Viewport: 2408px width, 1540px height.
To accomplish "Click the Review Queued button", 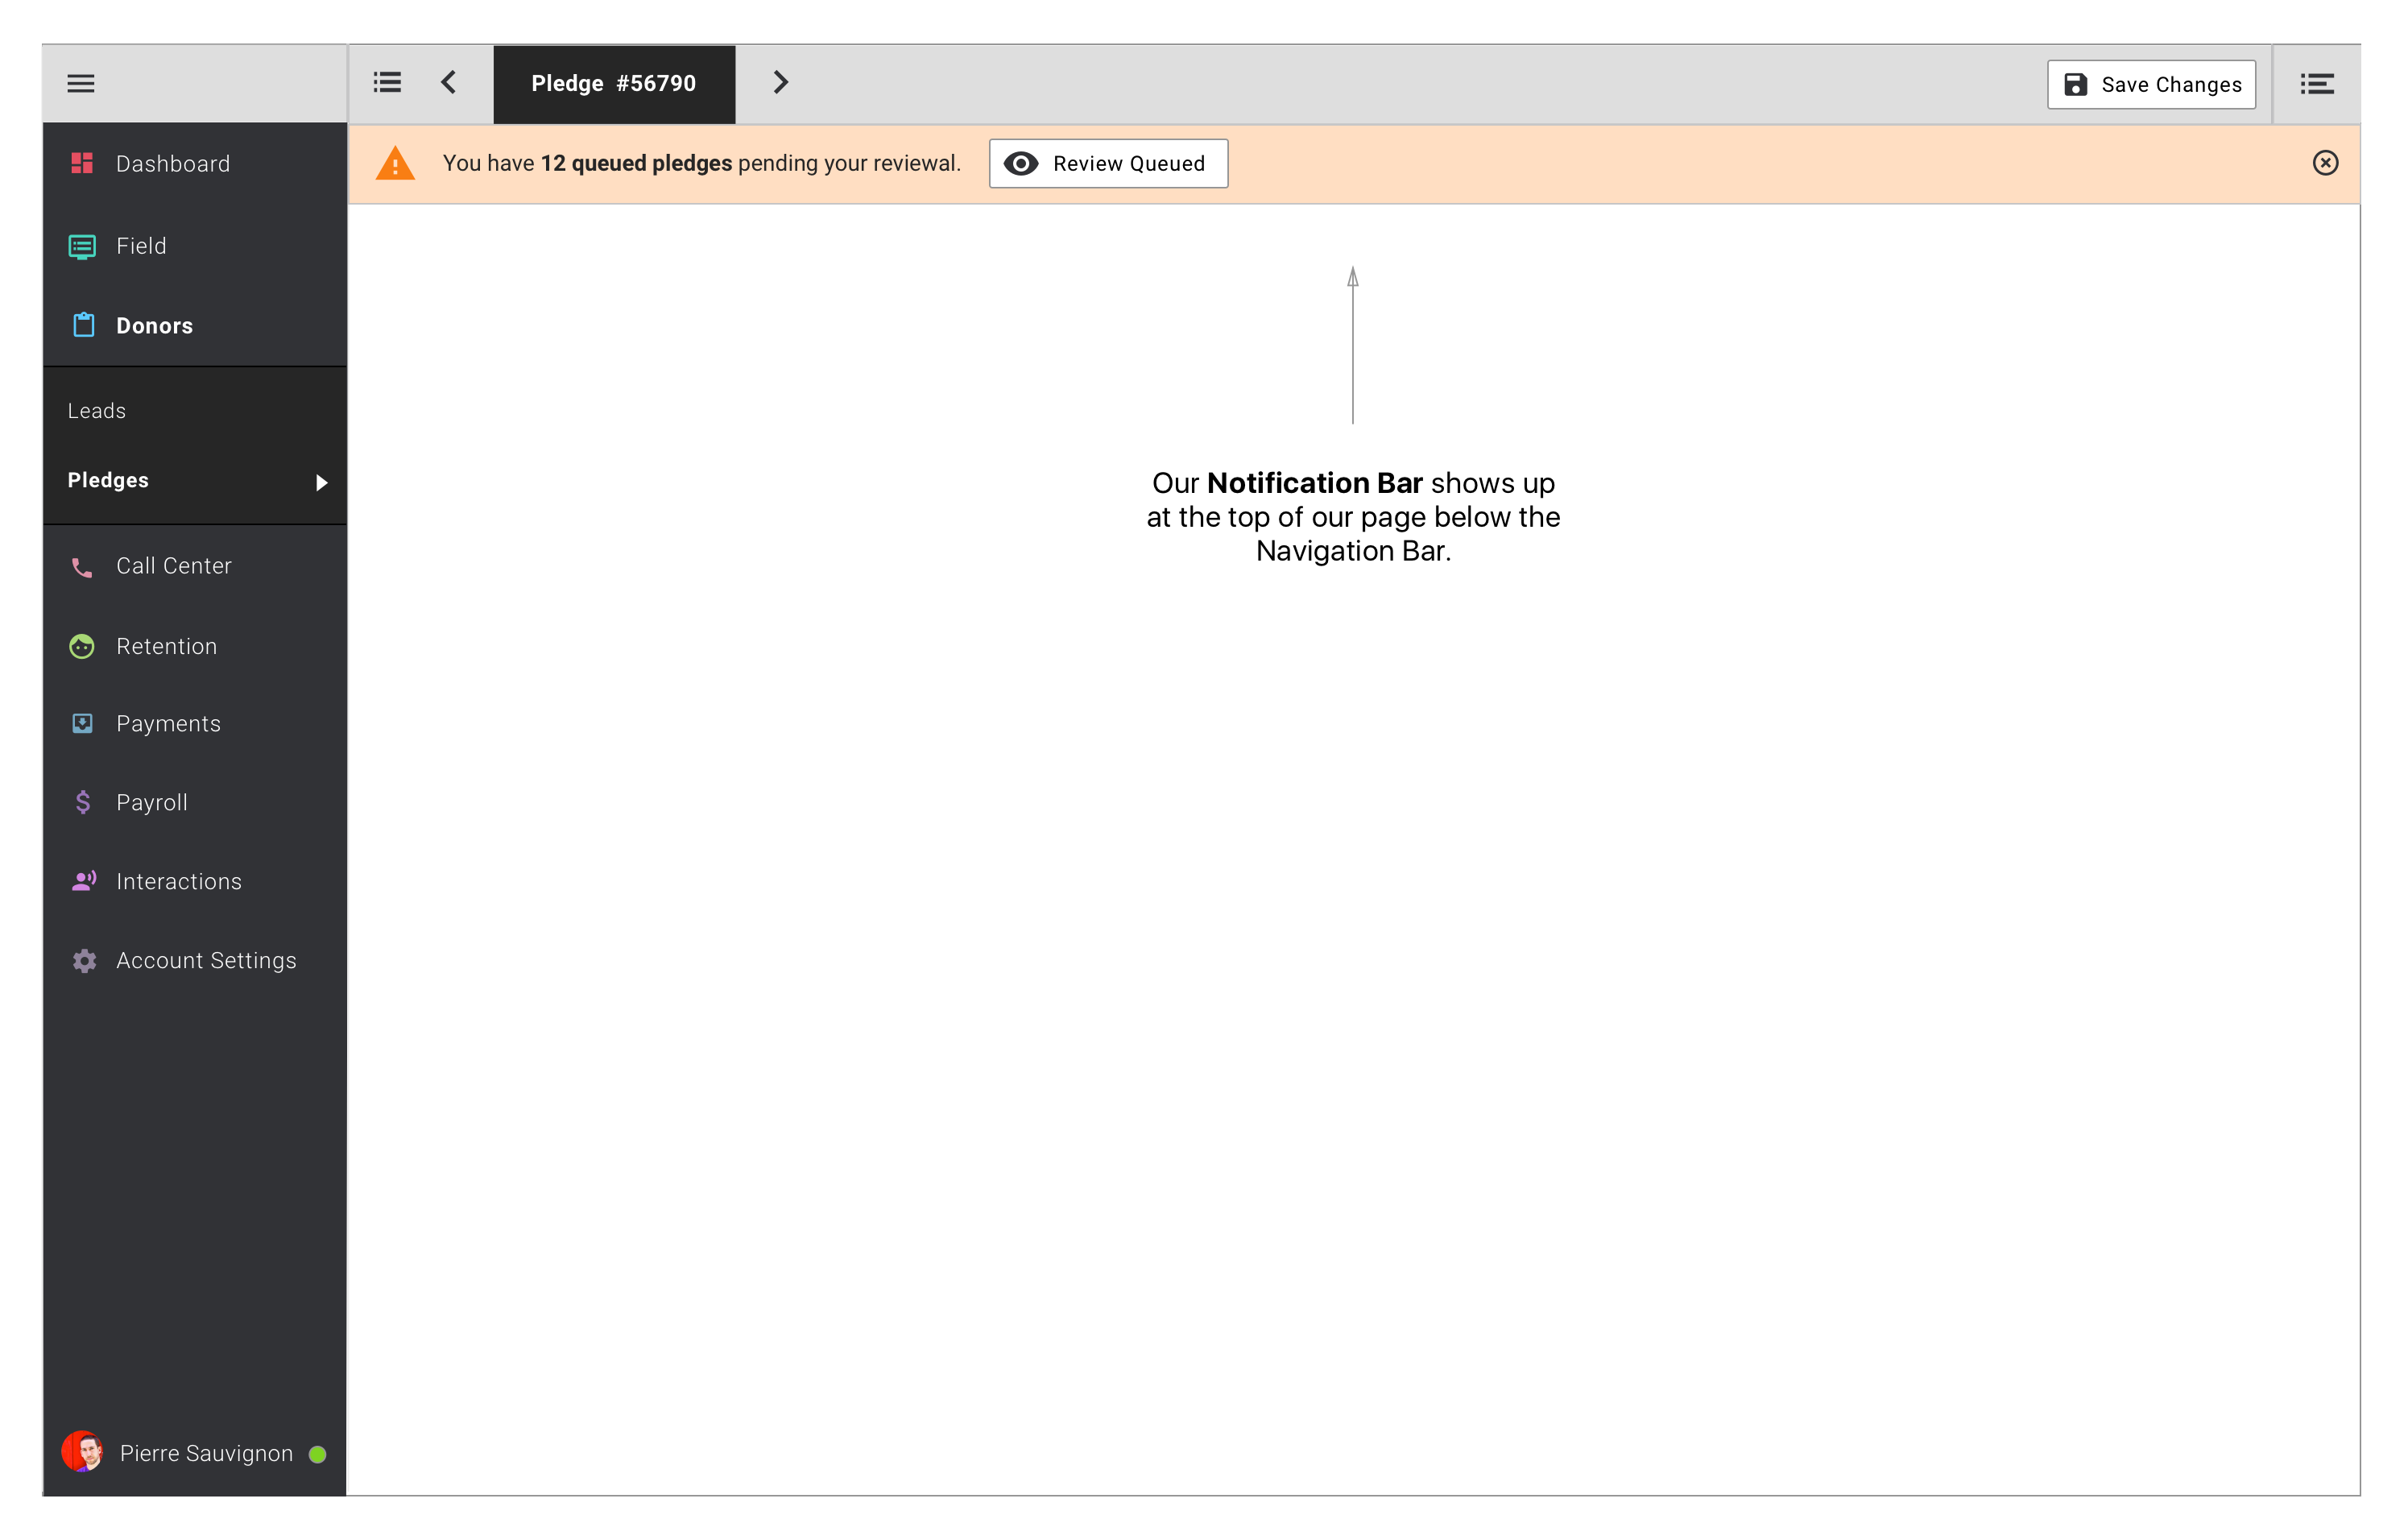I will (1108, 163).
